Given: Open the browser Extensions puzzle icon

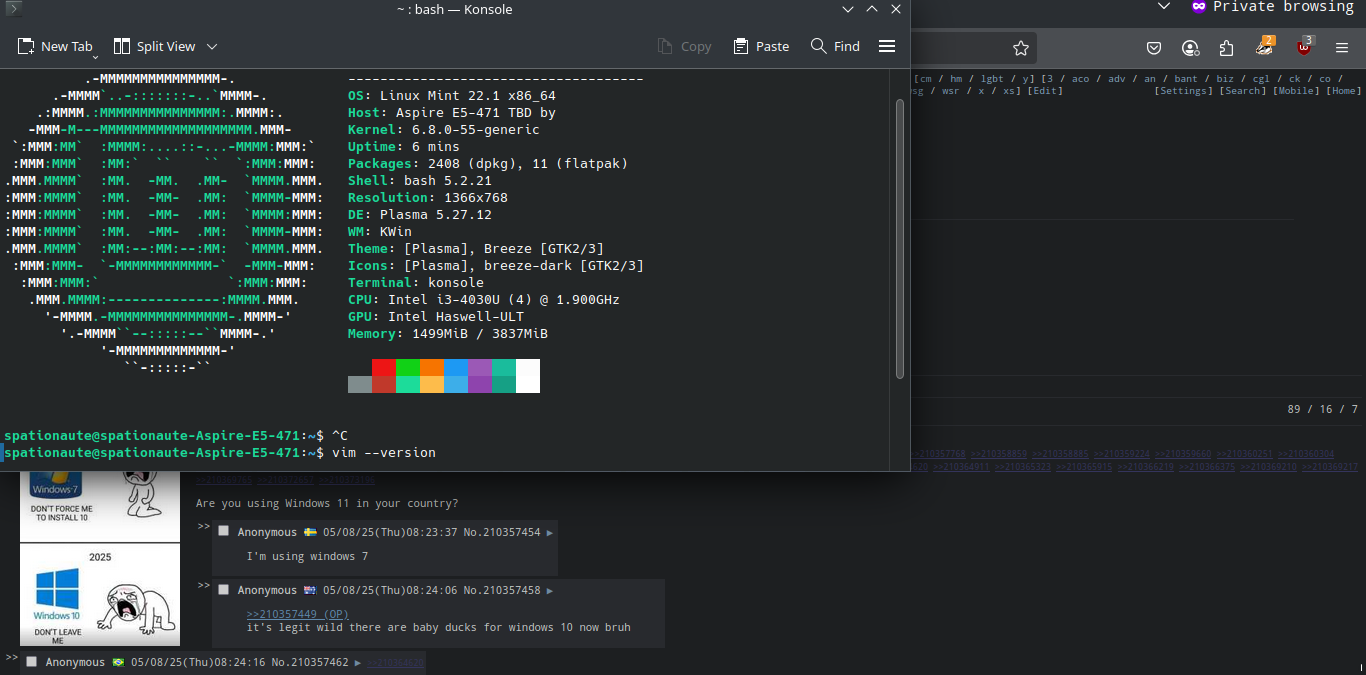Looking at the screenshot, I should pyautogui.click(x=1226, y=48).
